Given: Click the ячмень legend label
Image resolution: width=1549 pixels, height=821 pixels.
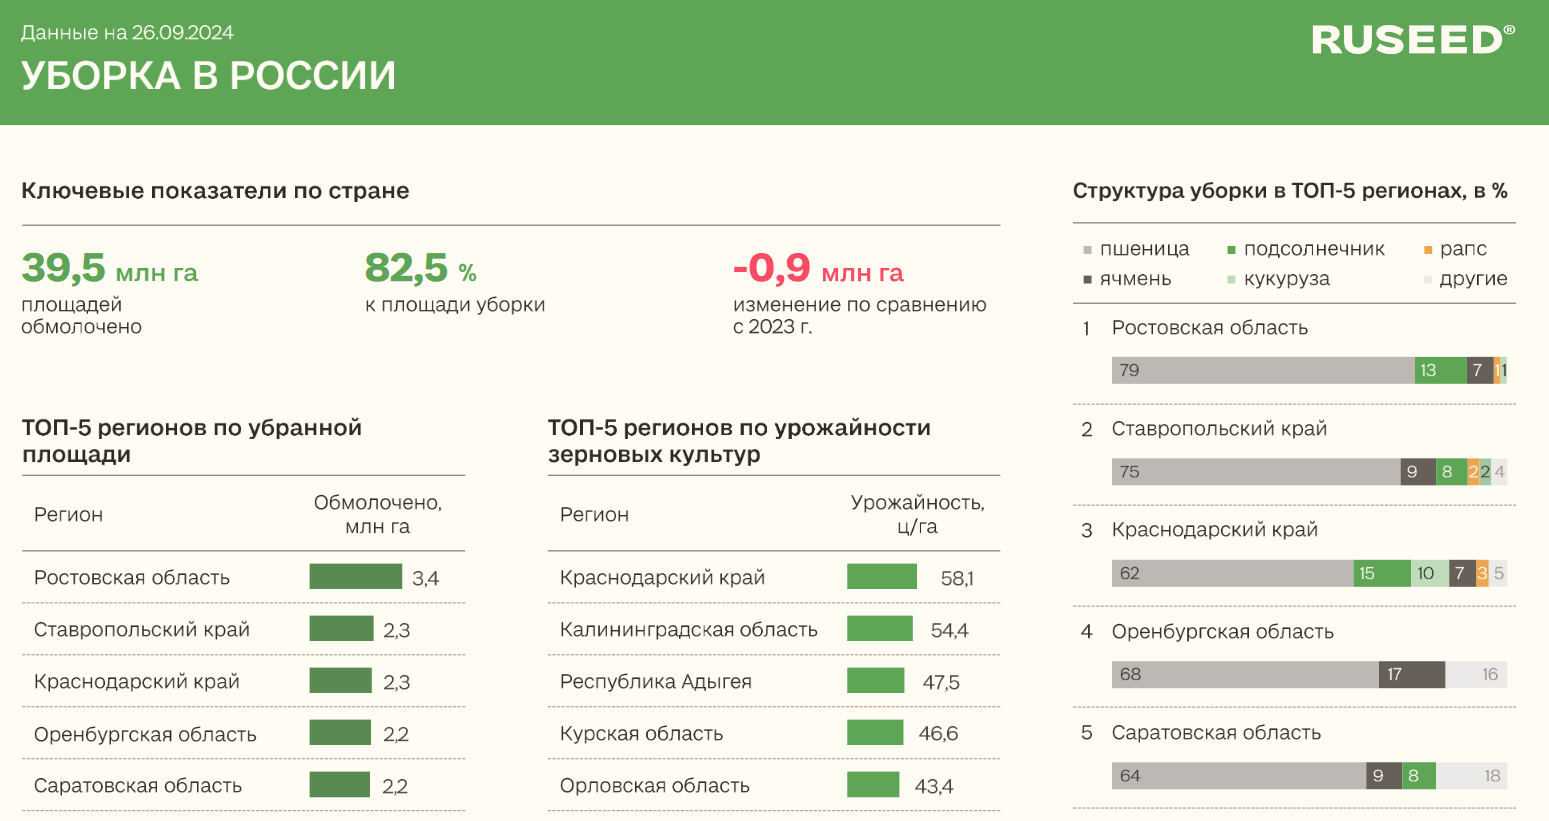Looking at the screenshot, I should [x=1135, y=279].
